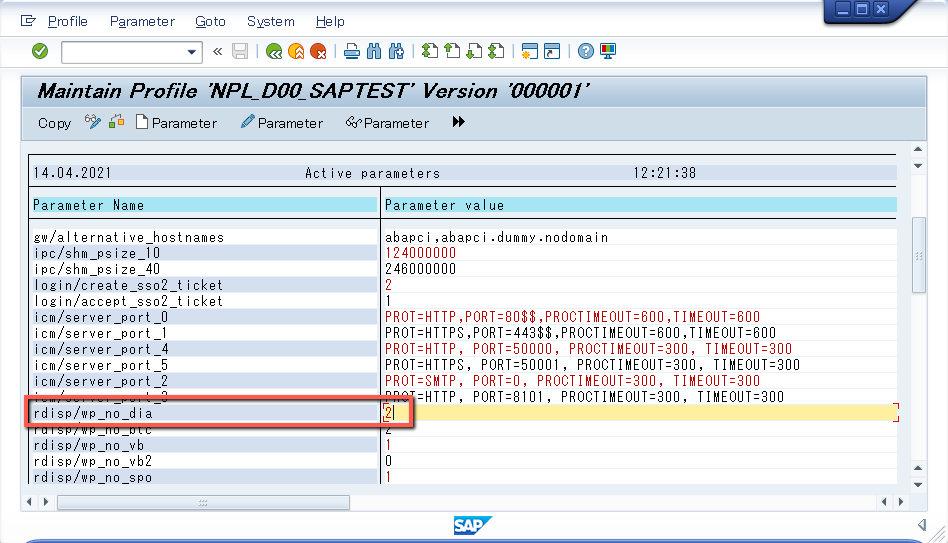This screenshot has height=543, width=948.
Task: Create a new session window icon
Action: point(530,51)
